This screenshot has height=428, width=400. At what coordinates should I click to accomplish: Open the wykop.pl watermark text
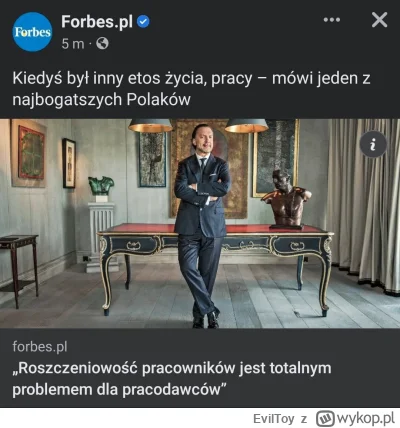click(366, 417)
